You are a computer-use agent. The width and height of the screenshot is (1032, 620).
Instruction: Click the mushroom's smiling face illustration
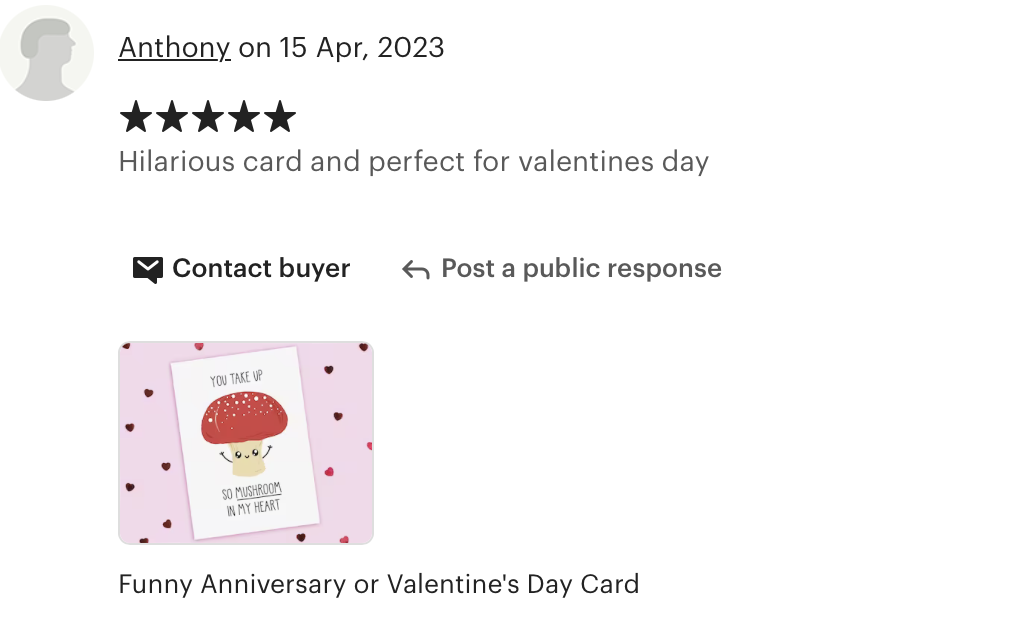(247, 453)
